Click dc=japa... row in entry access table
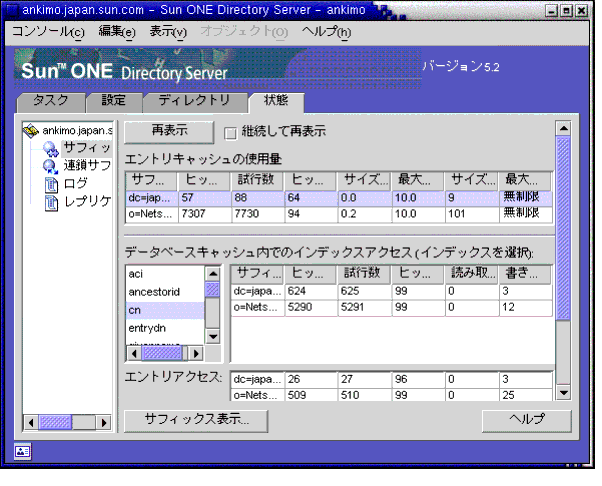The height and width of the screenshot is (486, 602). point(392,380)
